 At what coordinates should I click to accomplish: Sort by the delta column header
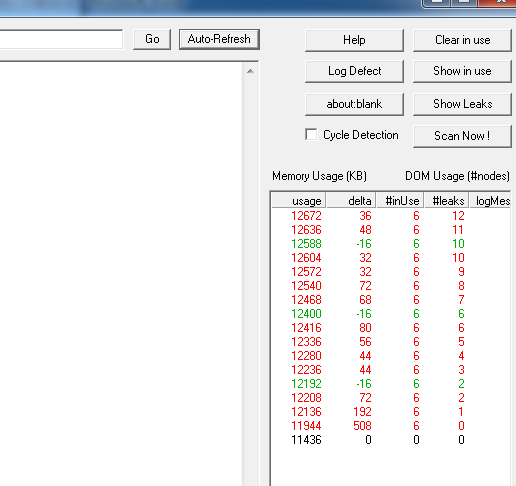[351, 201]
